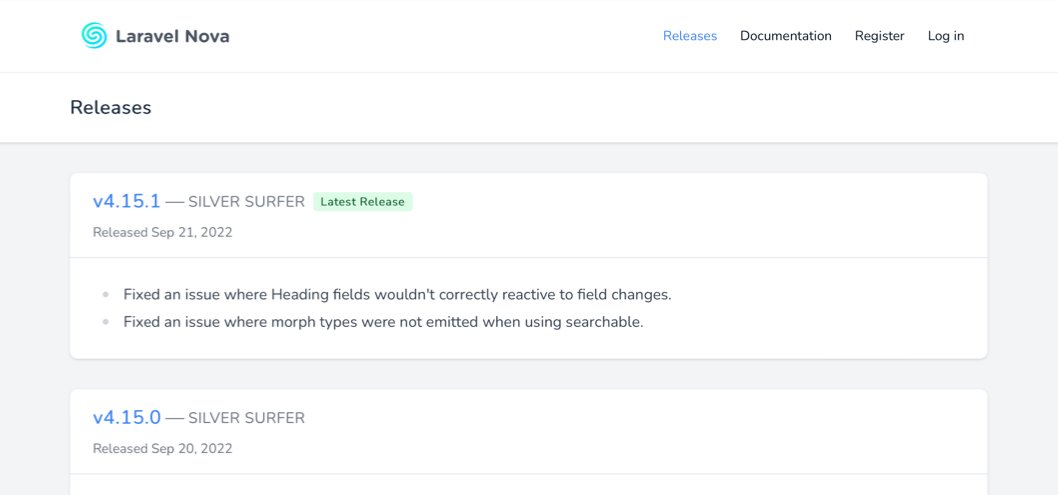This screenshot has height=495, width=1058.
Task: Click SILVER SURFER label beside v4.15.1
Action: coord(246,202)
